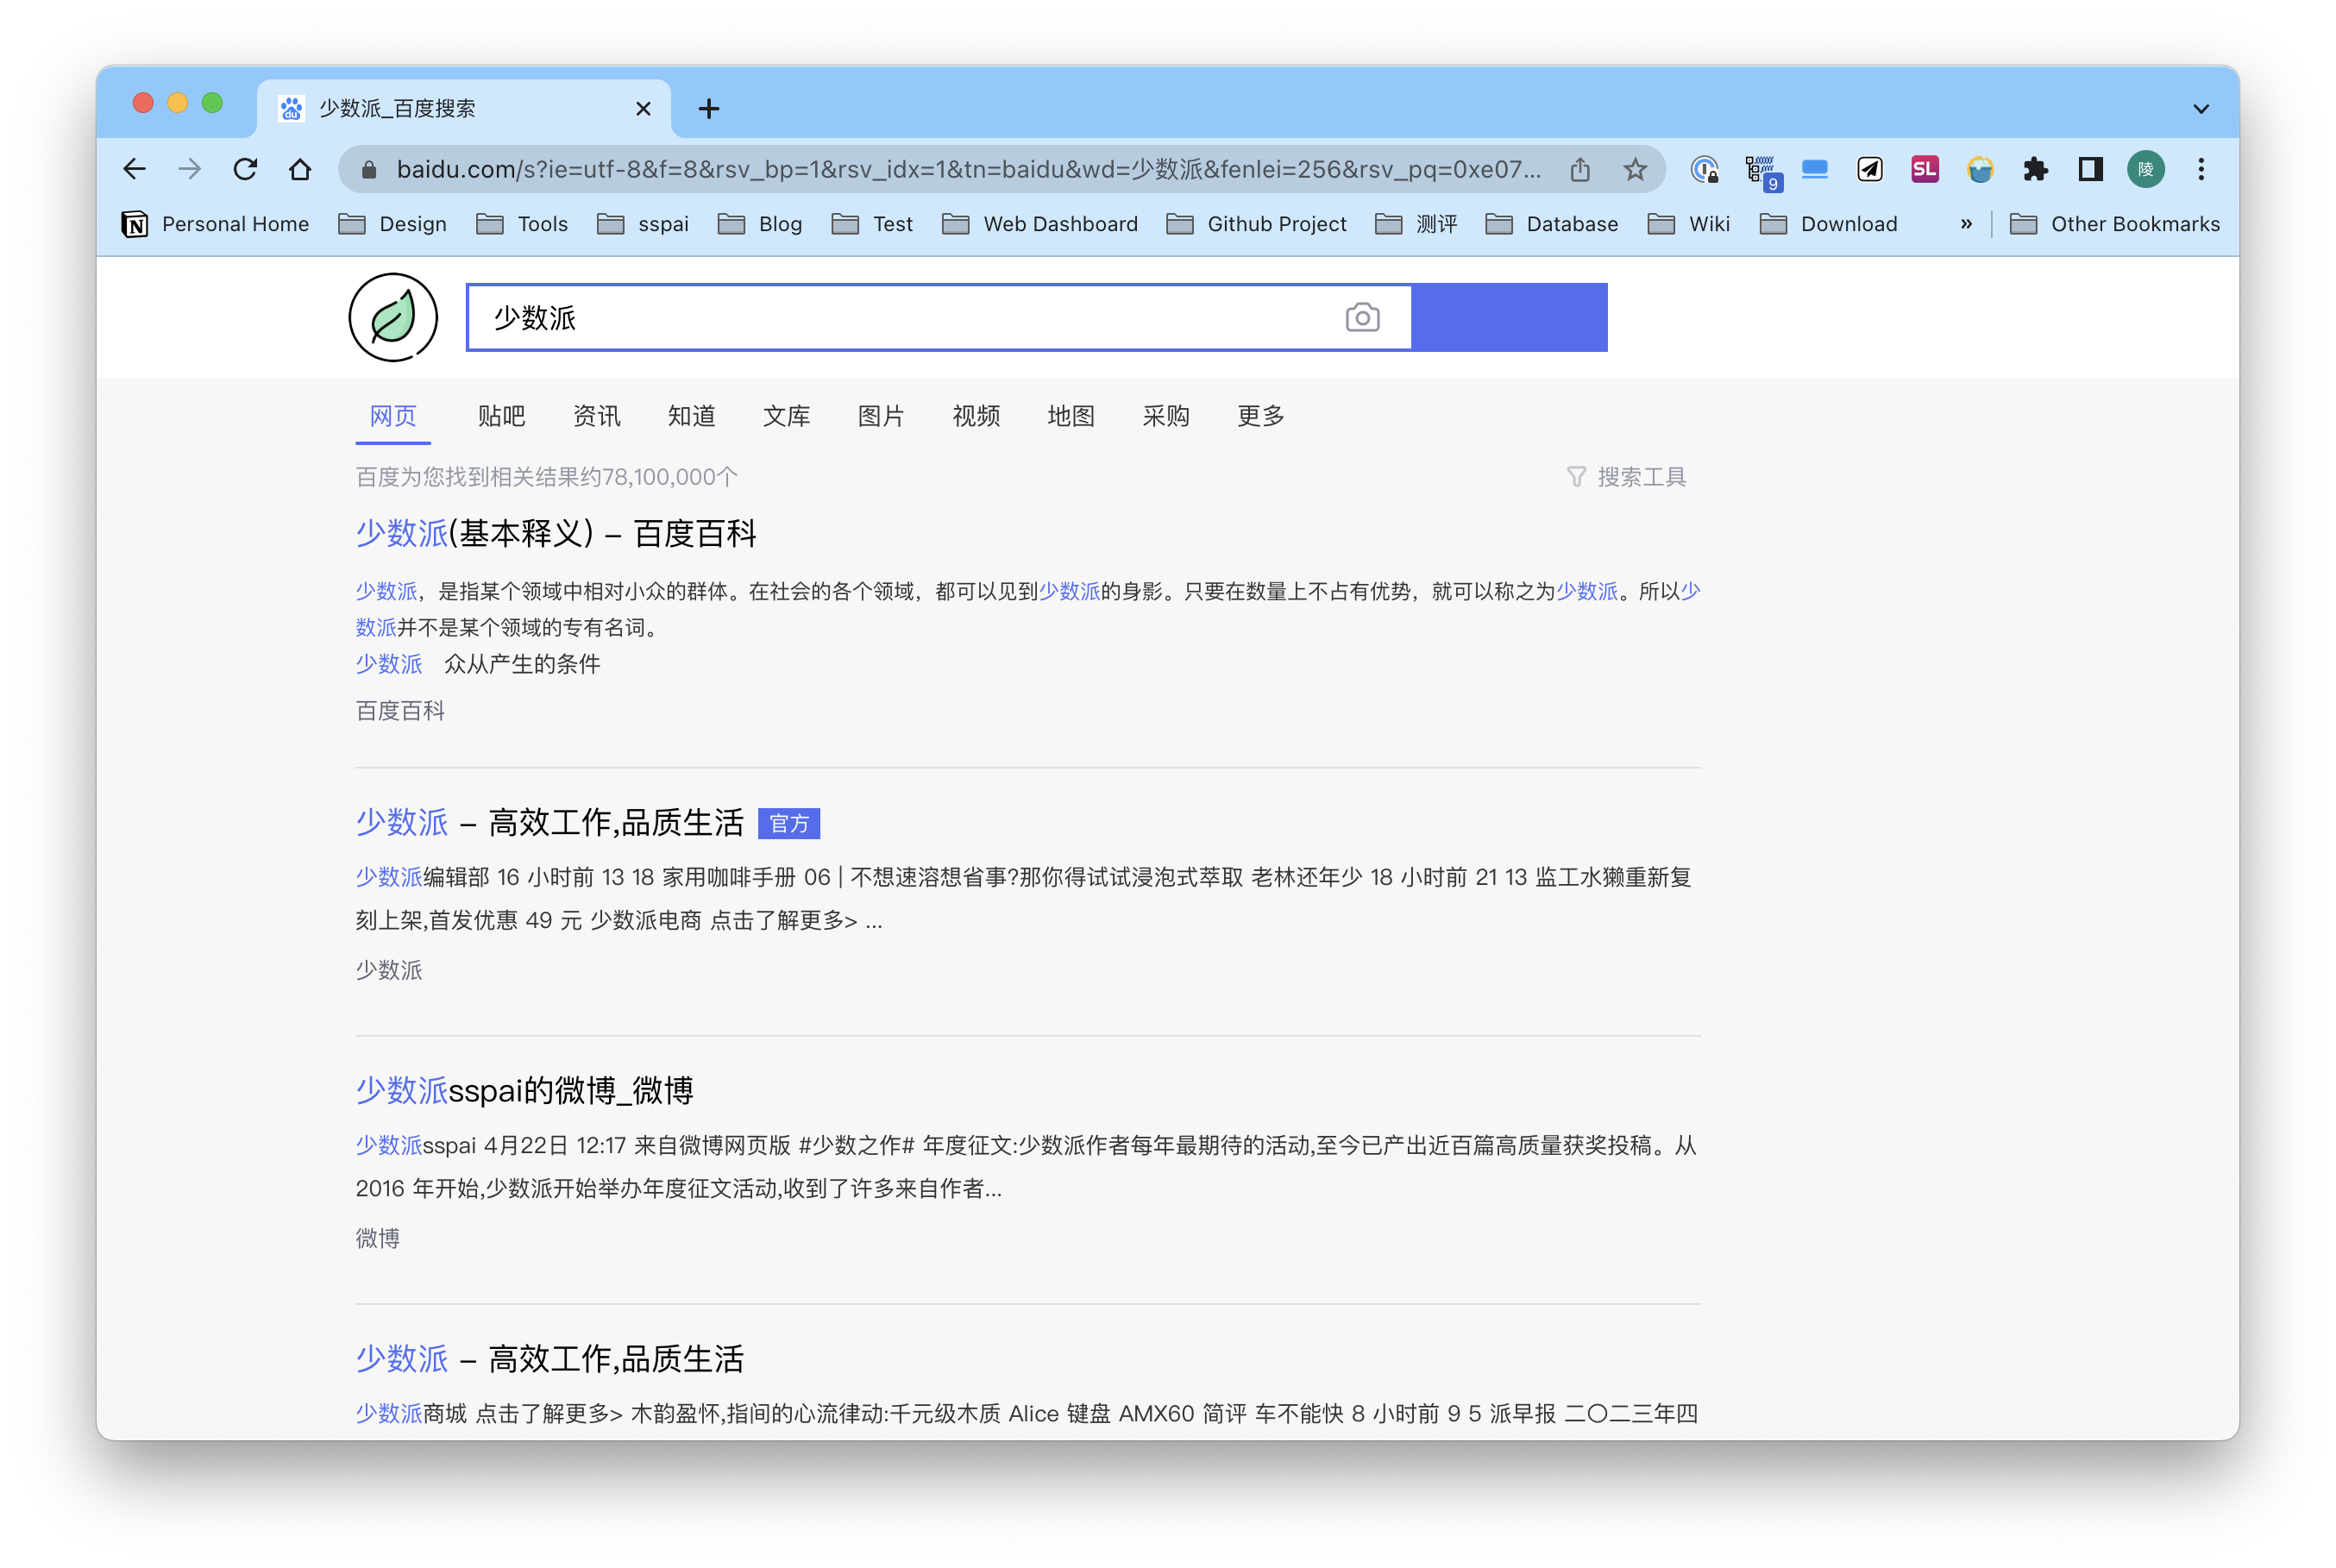The image size is (2336, 1568).
Task: Click the camera image search icon
Action: 1362,318
